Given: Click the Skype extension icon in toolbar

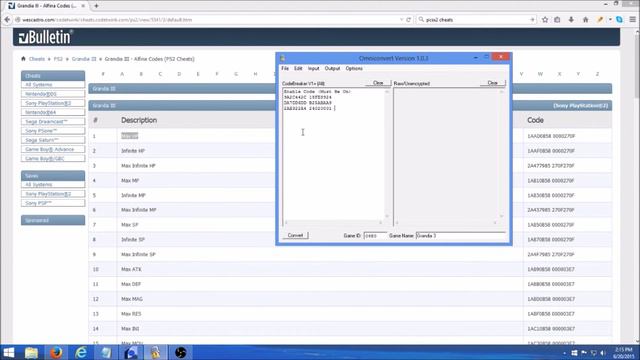Looking at the screenshot, I should [619, 20].
